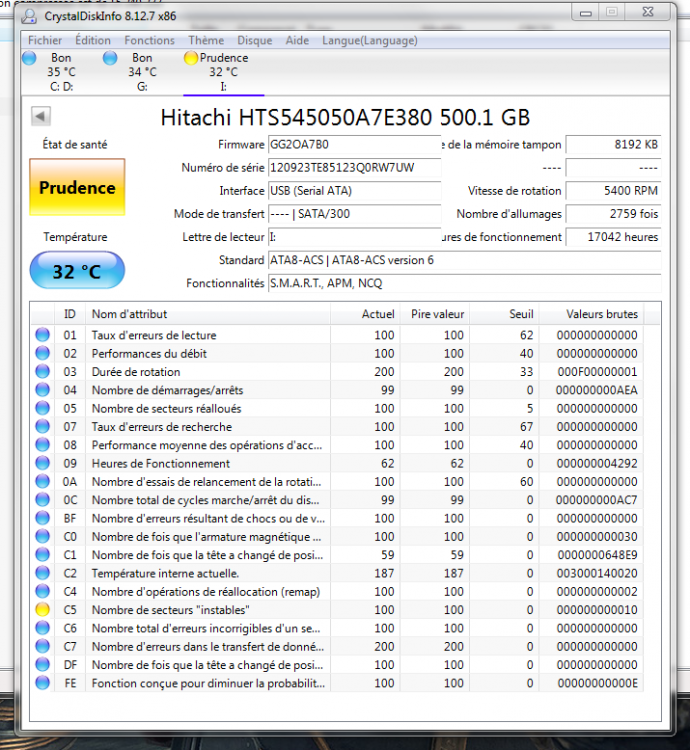Click the previous disk arrow button
Viewport: 690px width, 750px height.
coord(41,117)
